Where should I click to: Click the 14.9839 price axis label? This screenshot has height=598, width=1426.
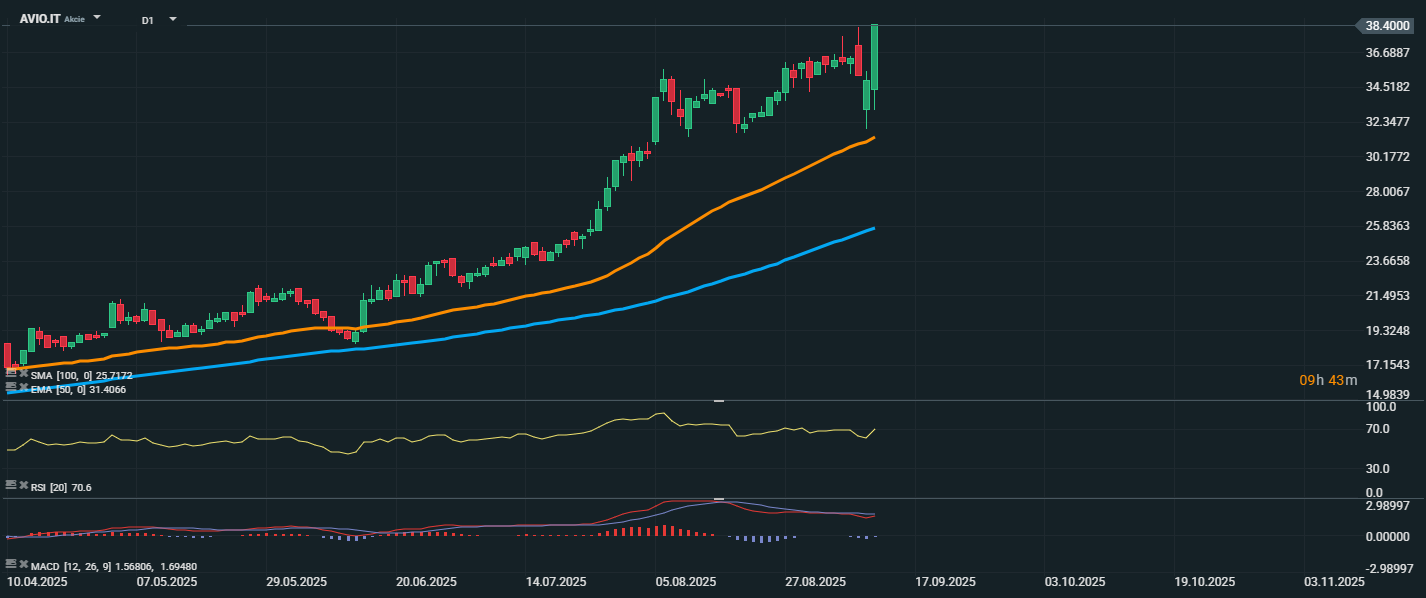click(x=1388, y=395)
